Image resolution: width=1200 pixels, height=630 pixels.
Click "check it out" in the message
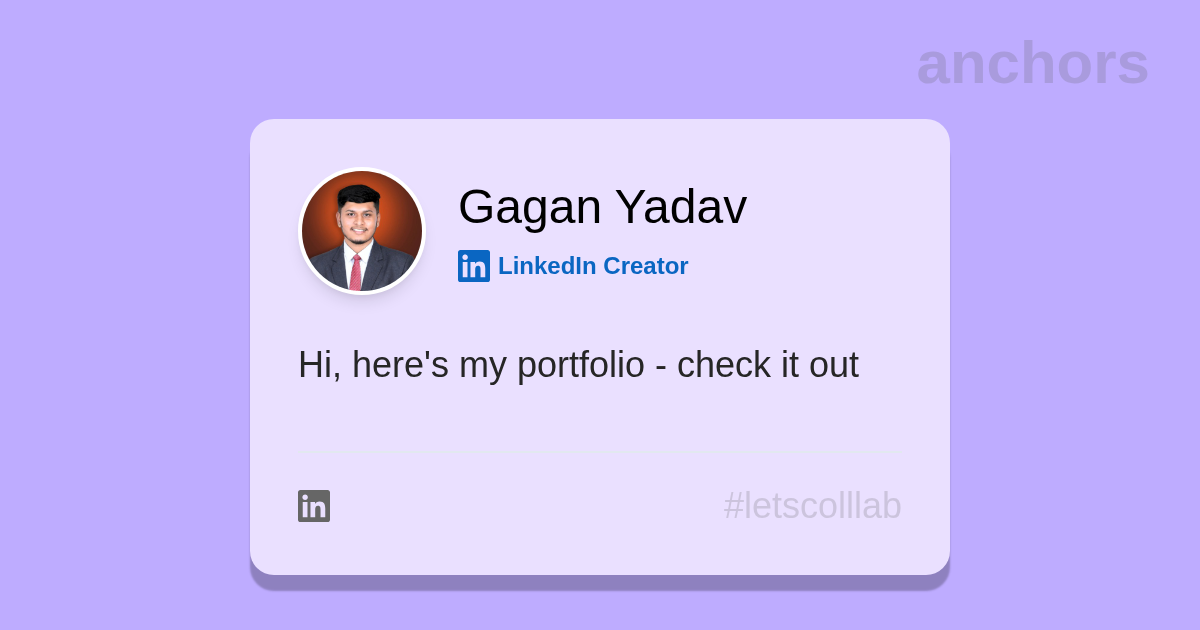pyautogui.click(x=767, y=365)
